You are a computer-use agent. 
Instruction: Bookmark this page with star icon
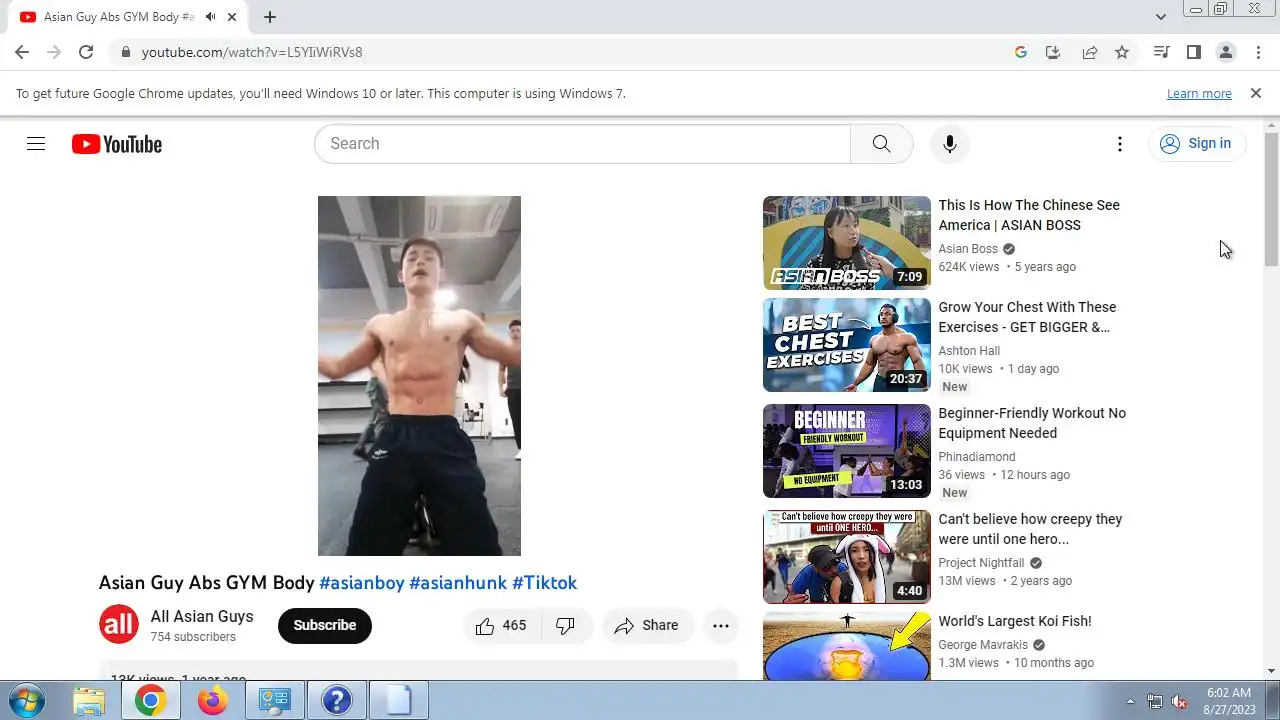(1122, 52)
